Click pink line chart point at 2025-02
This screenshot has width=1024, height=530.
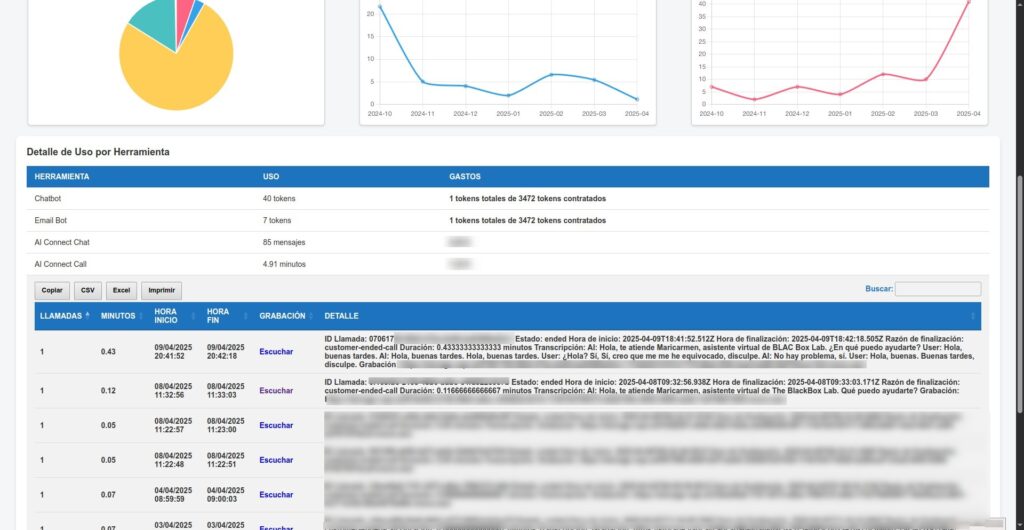882,74
